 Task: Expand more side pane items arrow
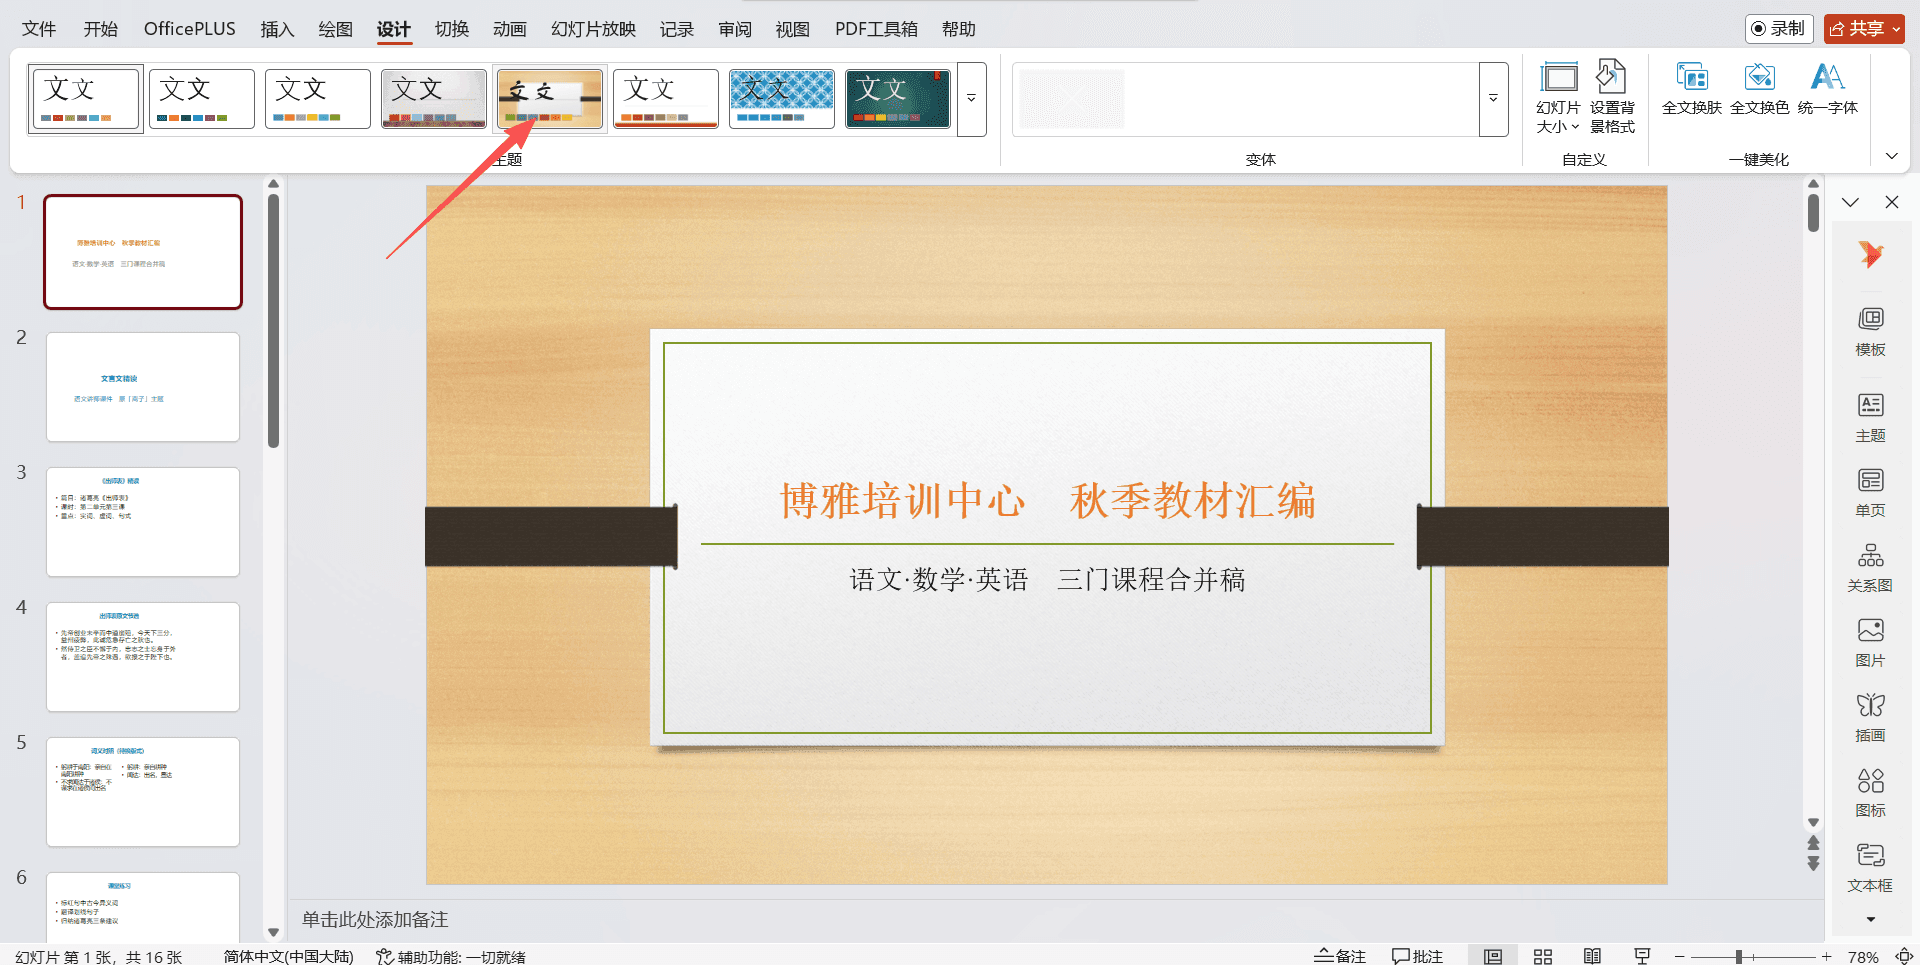coord(1871,919)
